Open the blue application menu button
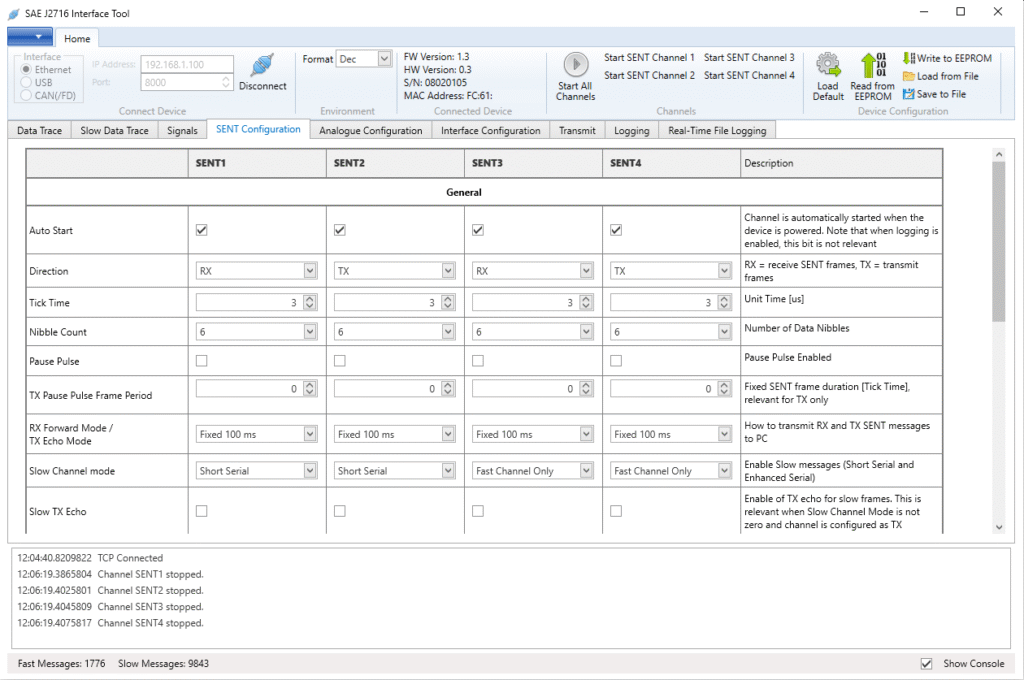 (x=29, y=38)
